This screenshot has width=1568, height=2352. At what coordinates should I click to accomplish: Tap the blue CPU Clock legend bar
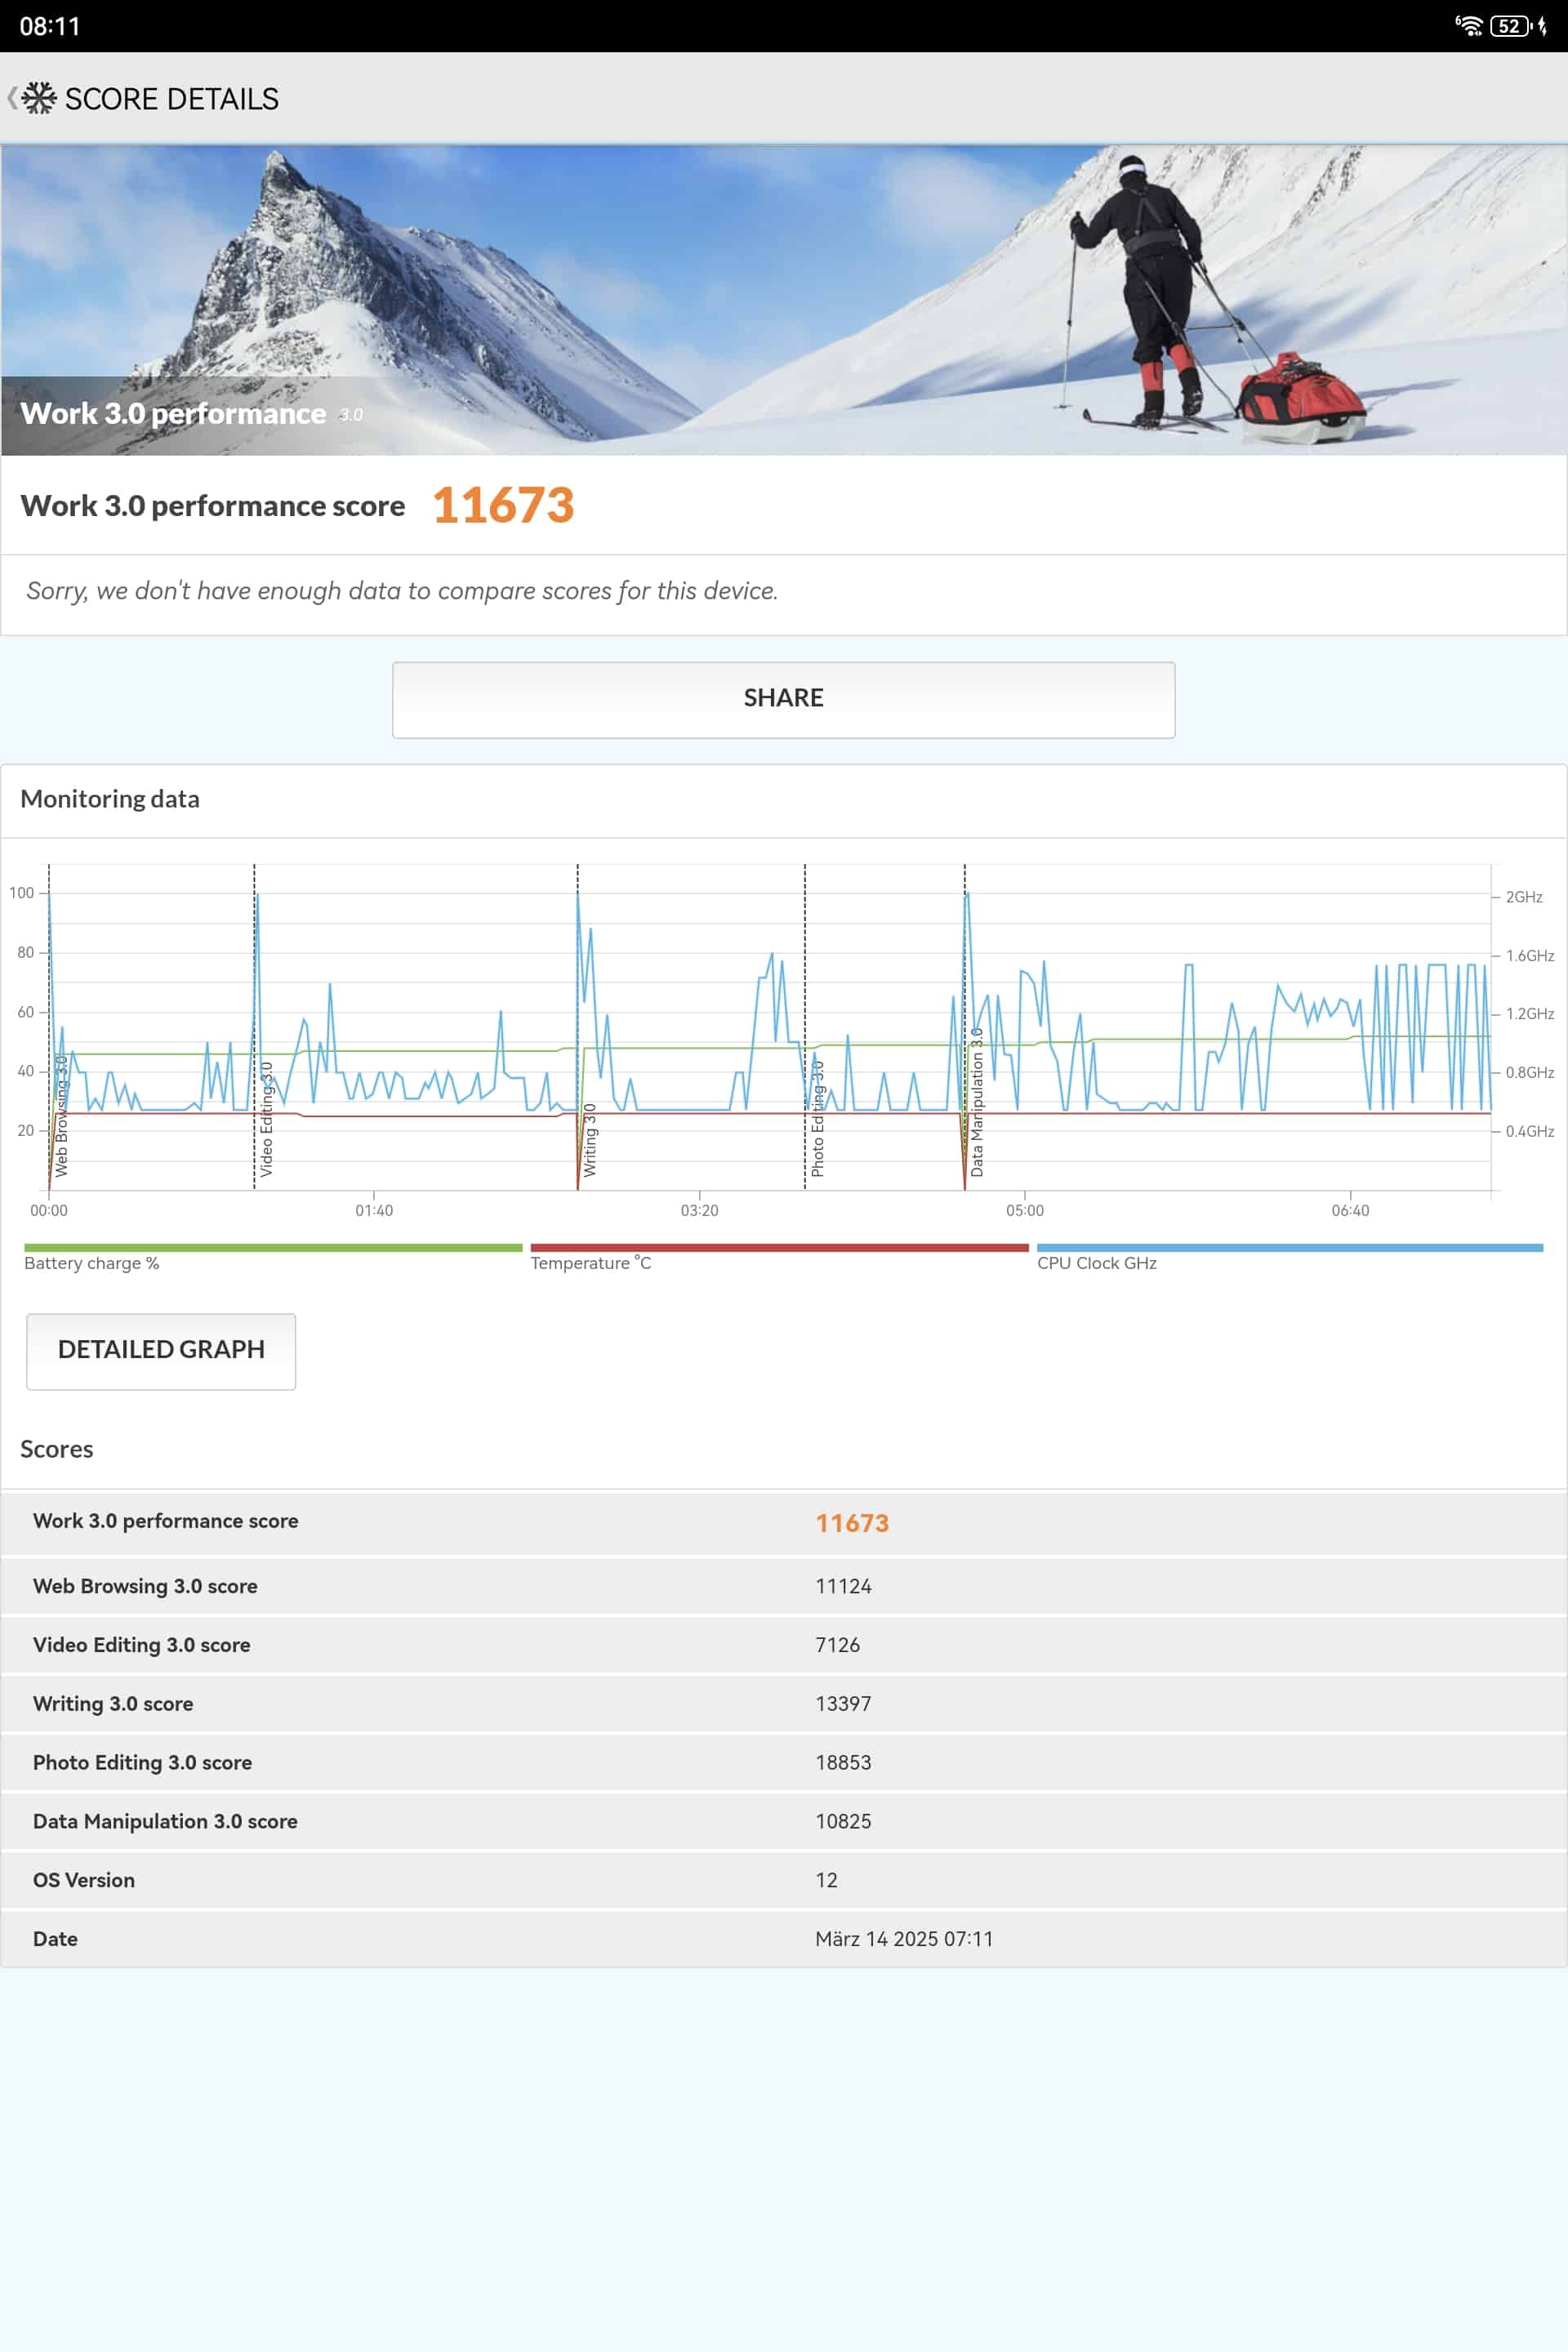(x=1289, y=1248)
